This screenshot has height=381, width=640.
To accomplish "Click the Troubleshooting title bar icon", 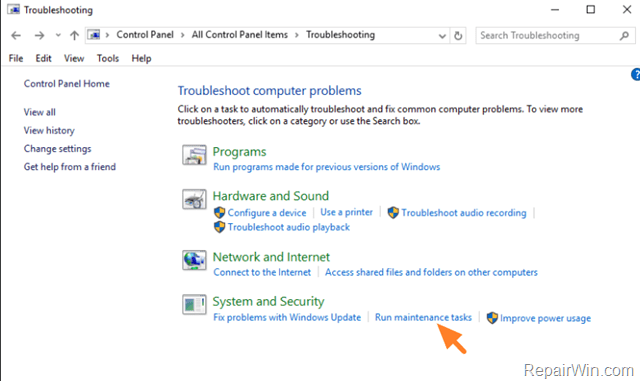I will point(13,9).
